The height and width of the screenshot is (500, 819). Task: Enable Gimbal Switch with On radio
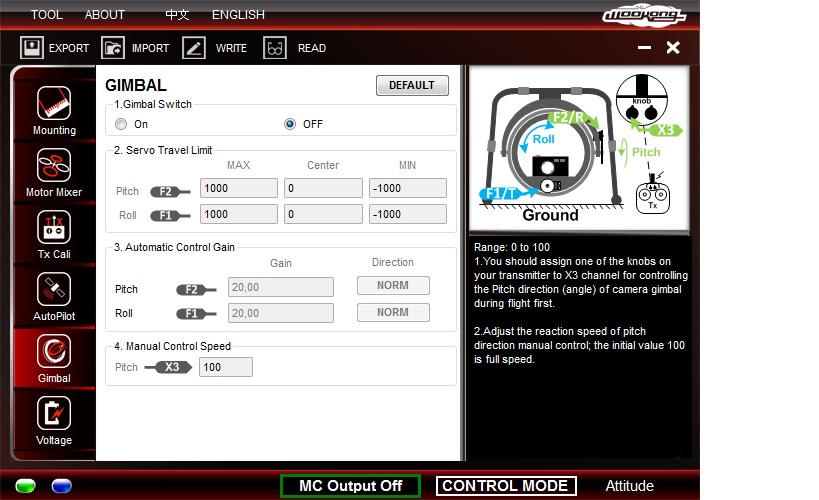(121, 125)
